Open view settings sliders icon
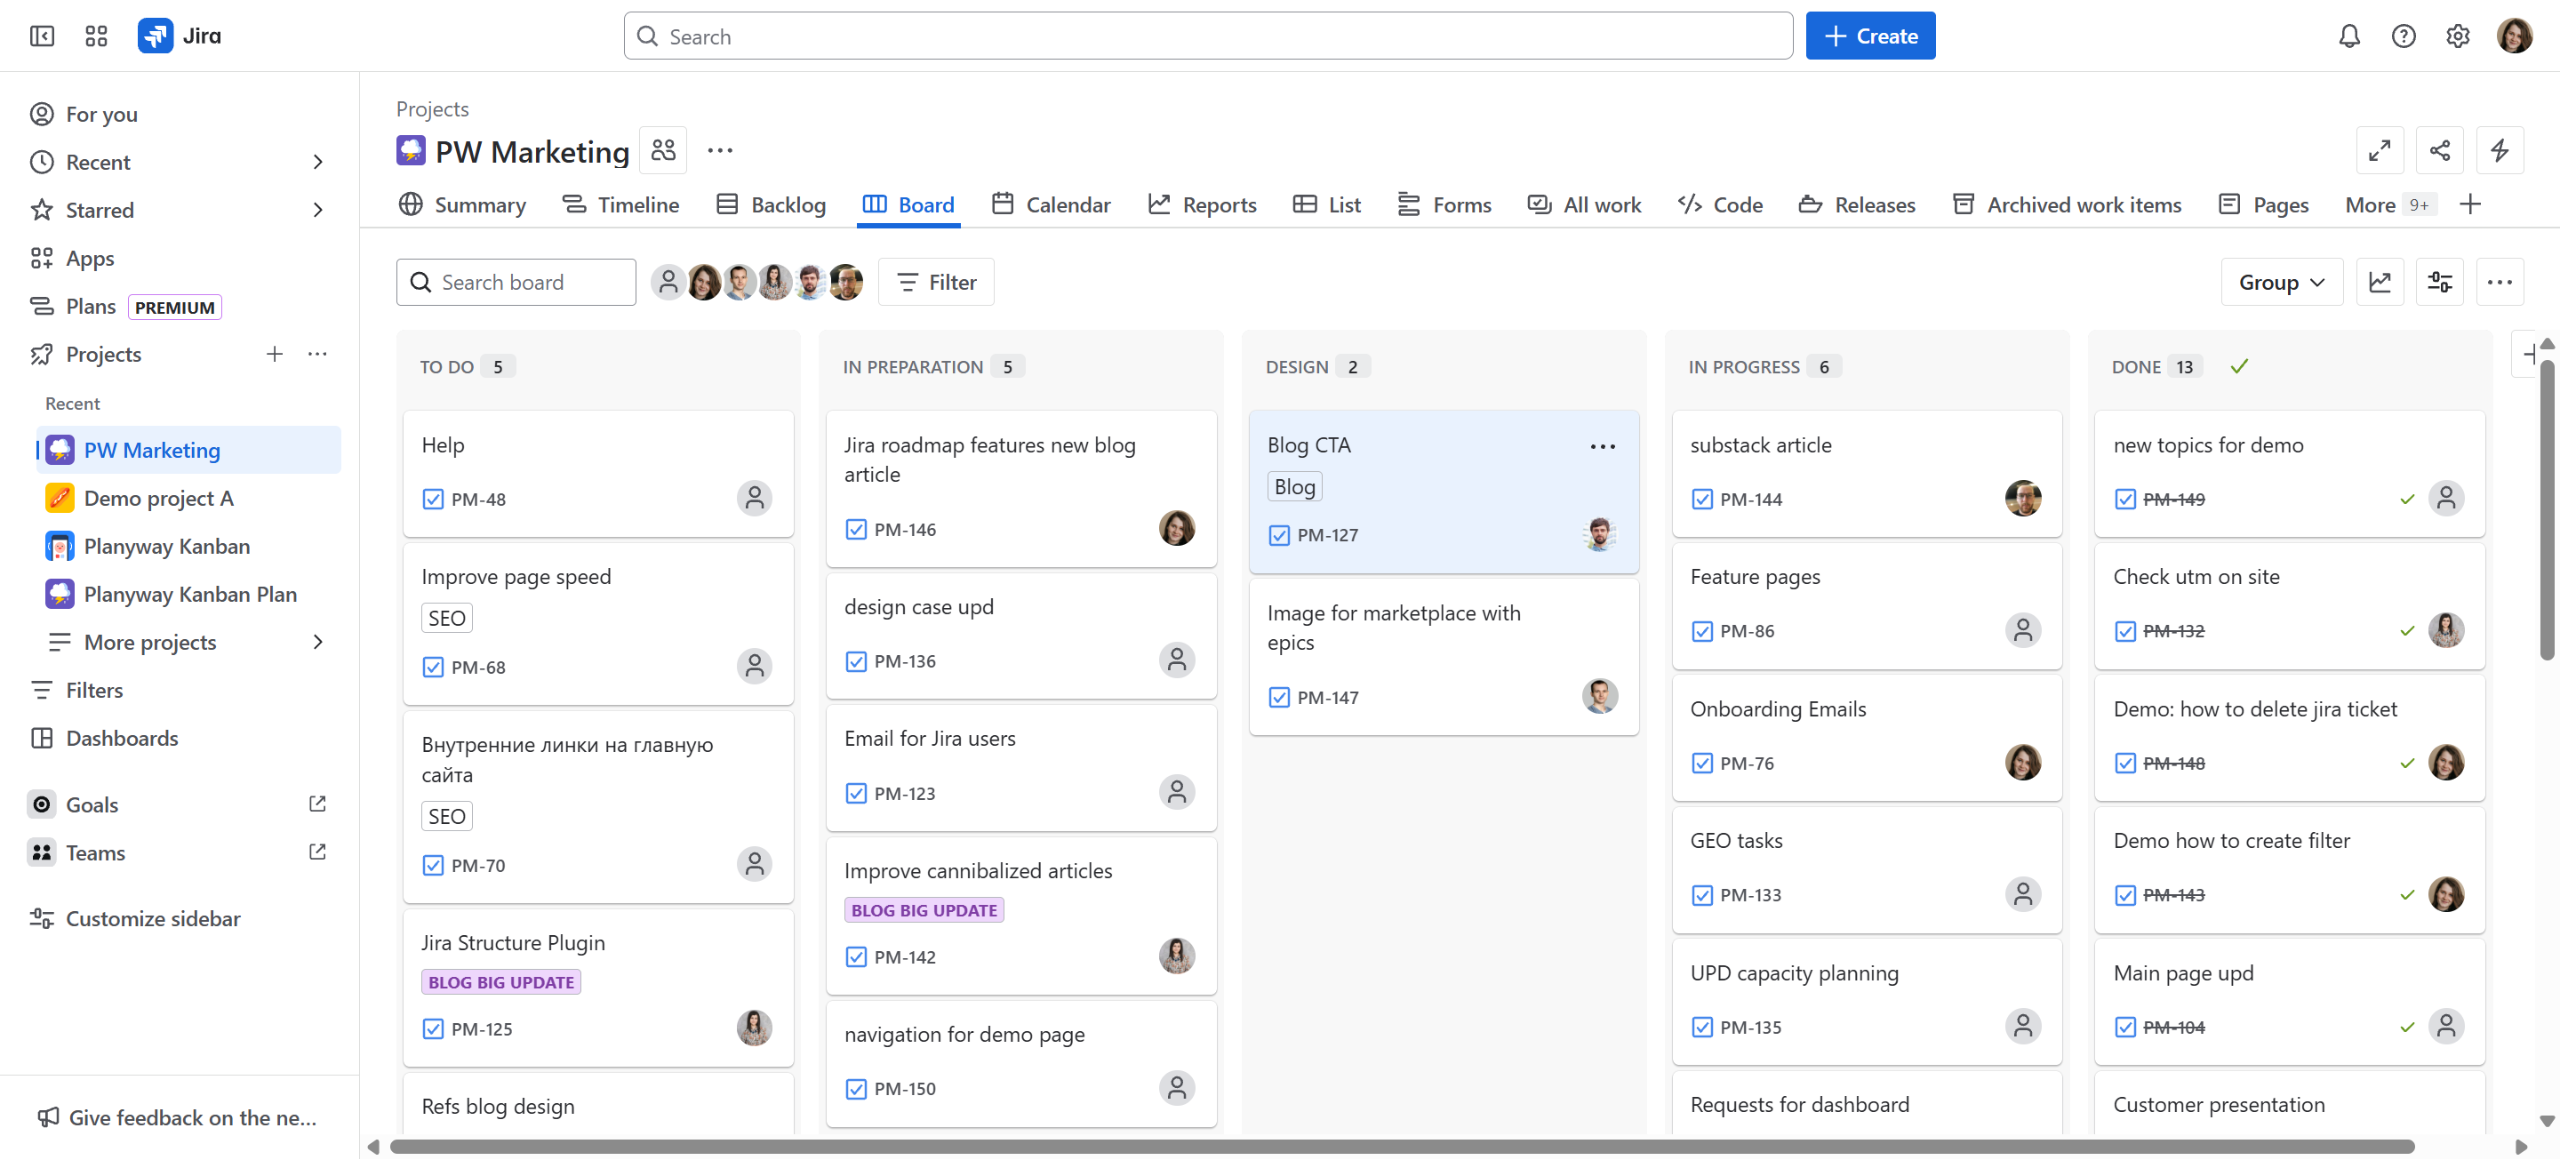The height and width of the screenshot is (1159, 2560). click(x=2439, y=282)
